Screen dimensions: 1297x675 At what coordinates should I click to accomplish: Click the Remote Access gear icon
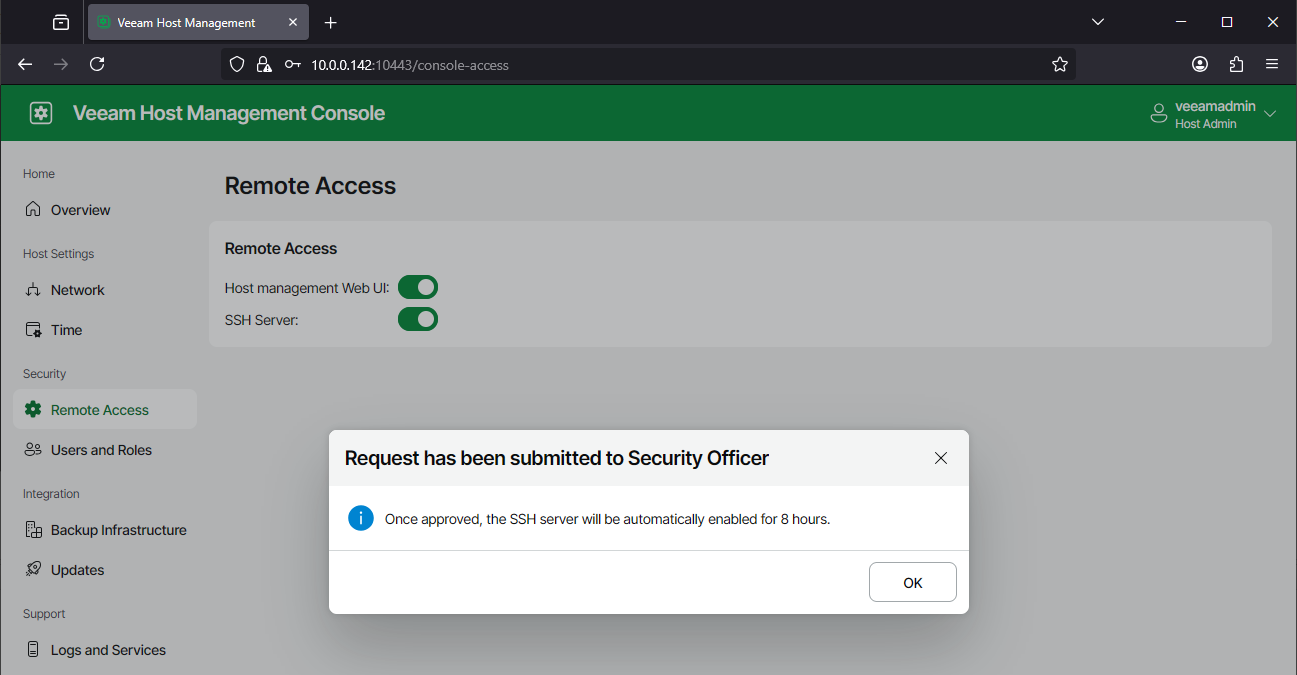pyautogui.click(x=33, y=409)
